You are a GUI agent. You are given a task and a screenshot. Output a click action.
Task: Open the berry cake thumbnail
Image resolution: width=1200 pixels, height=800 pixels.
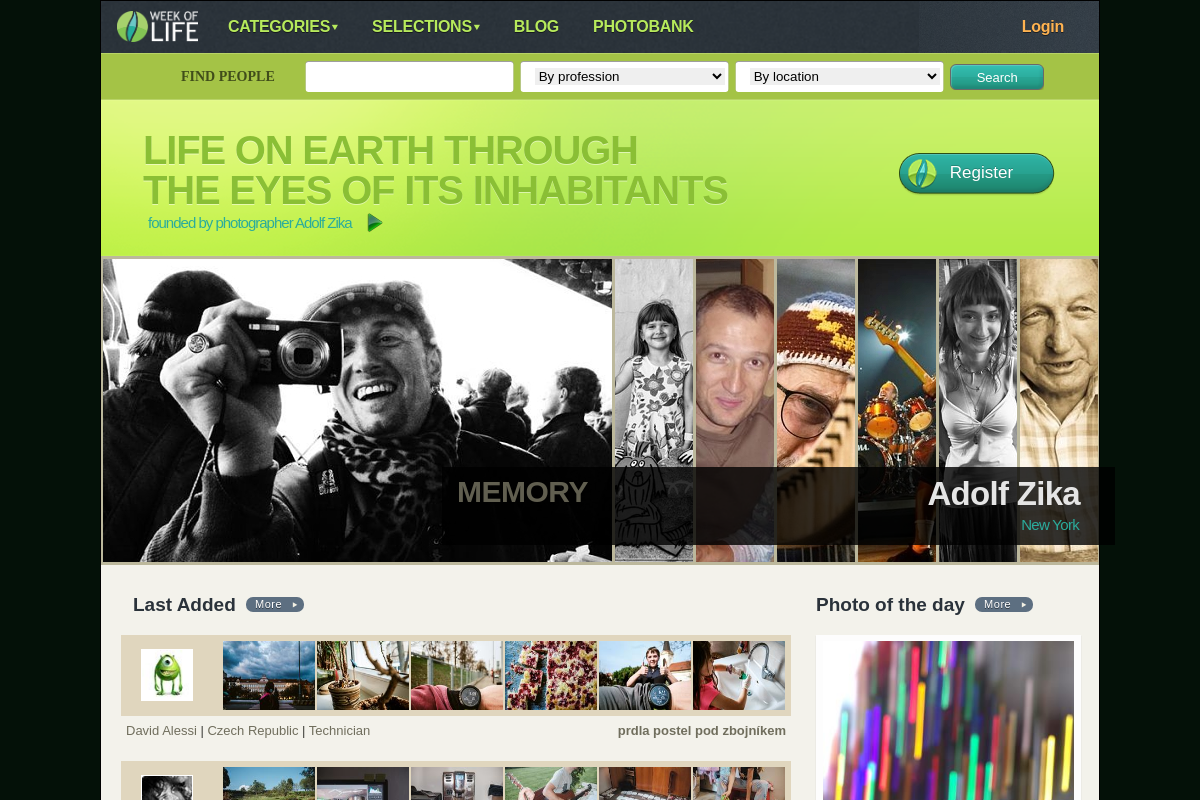[x=551, y=675]
